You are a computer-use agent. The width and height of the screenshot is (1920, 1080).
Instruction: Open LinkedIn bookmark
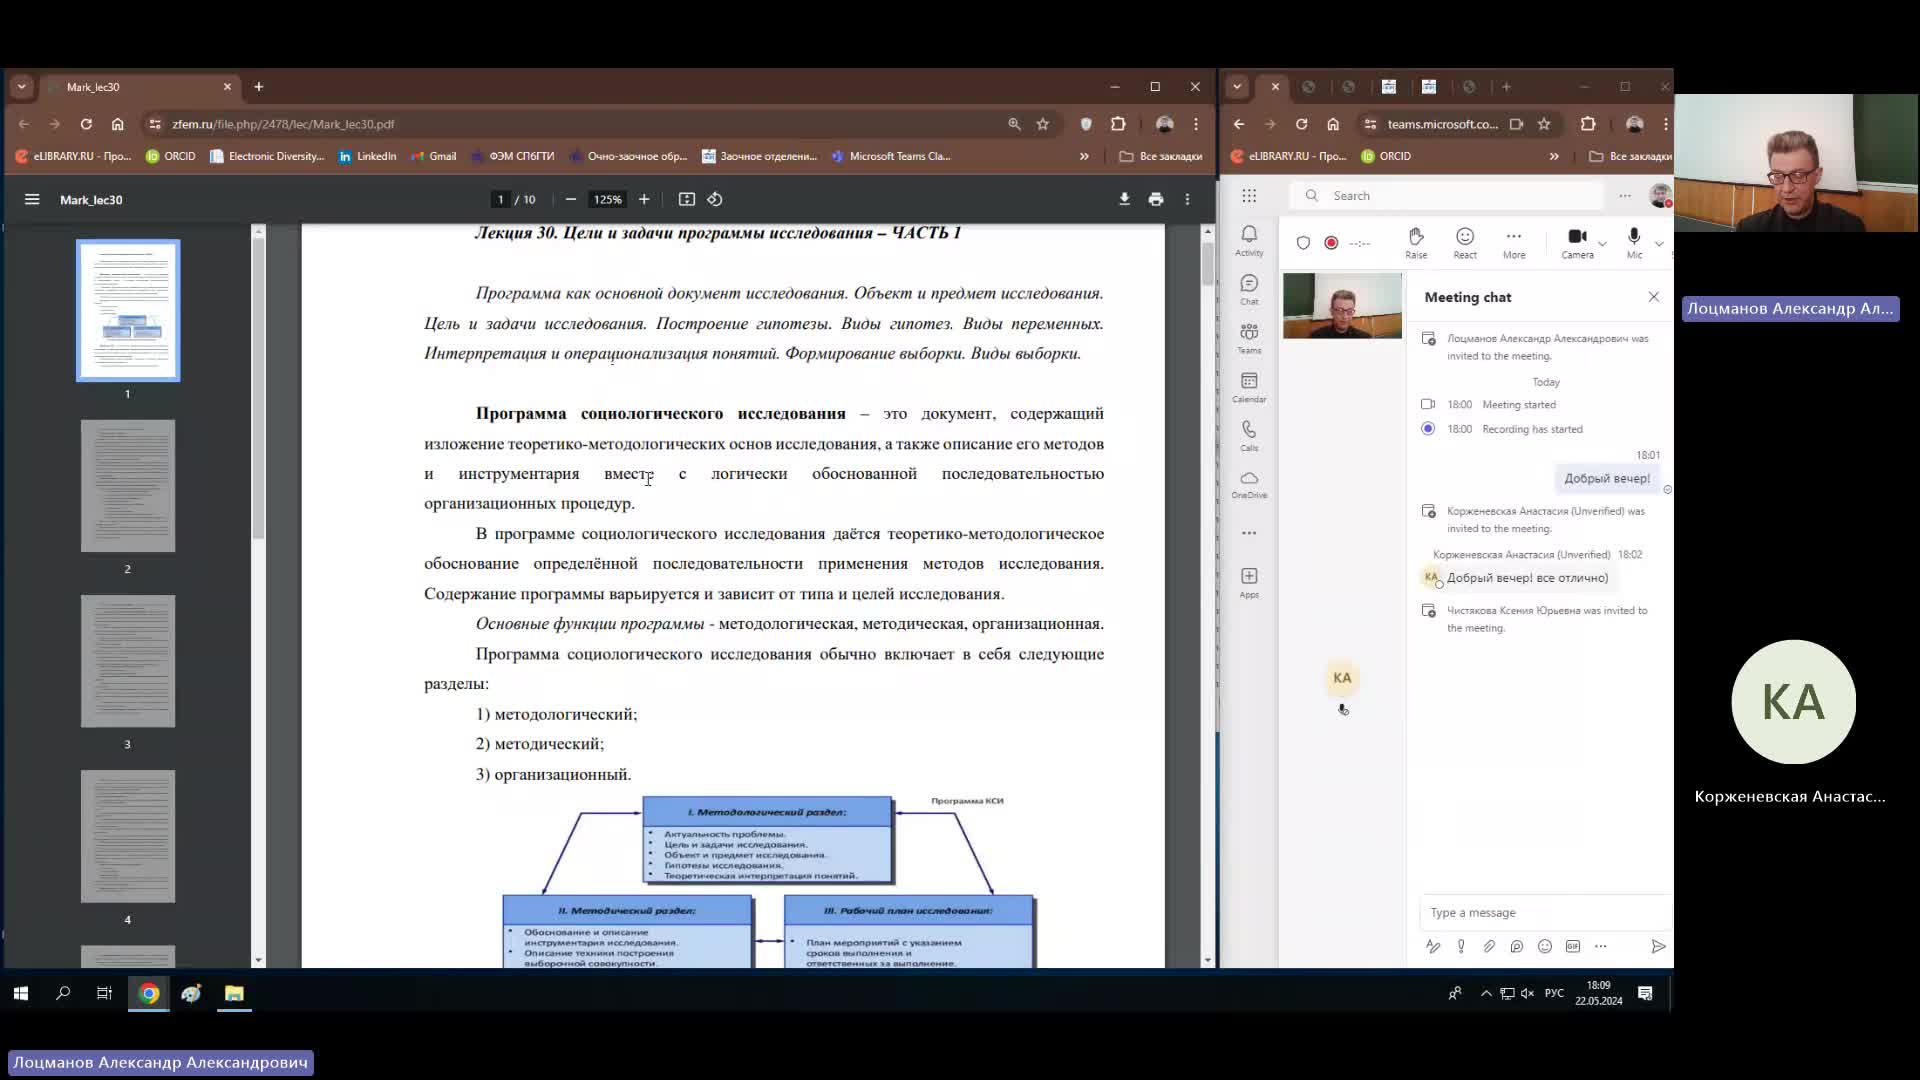[x=367, y=156]
